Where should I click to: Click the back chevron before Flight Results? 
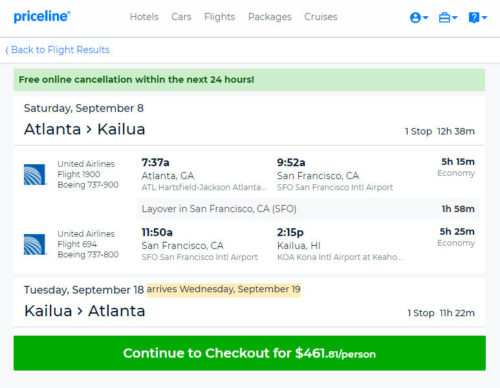(x=7, y=50)
